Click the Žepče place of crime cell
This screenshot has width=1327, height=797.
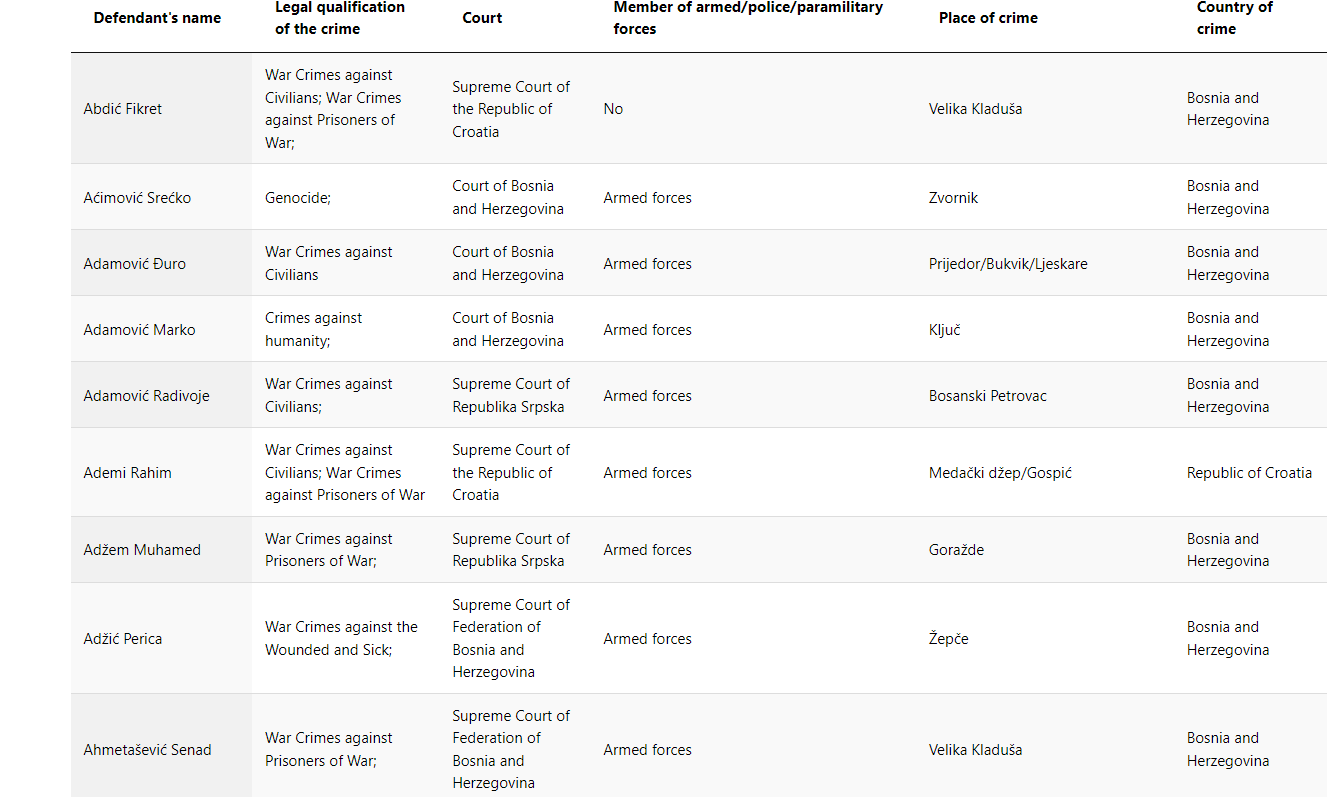[x=948, y=639]
